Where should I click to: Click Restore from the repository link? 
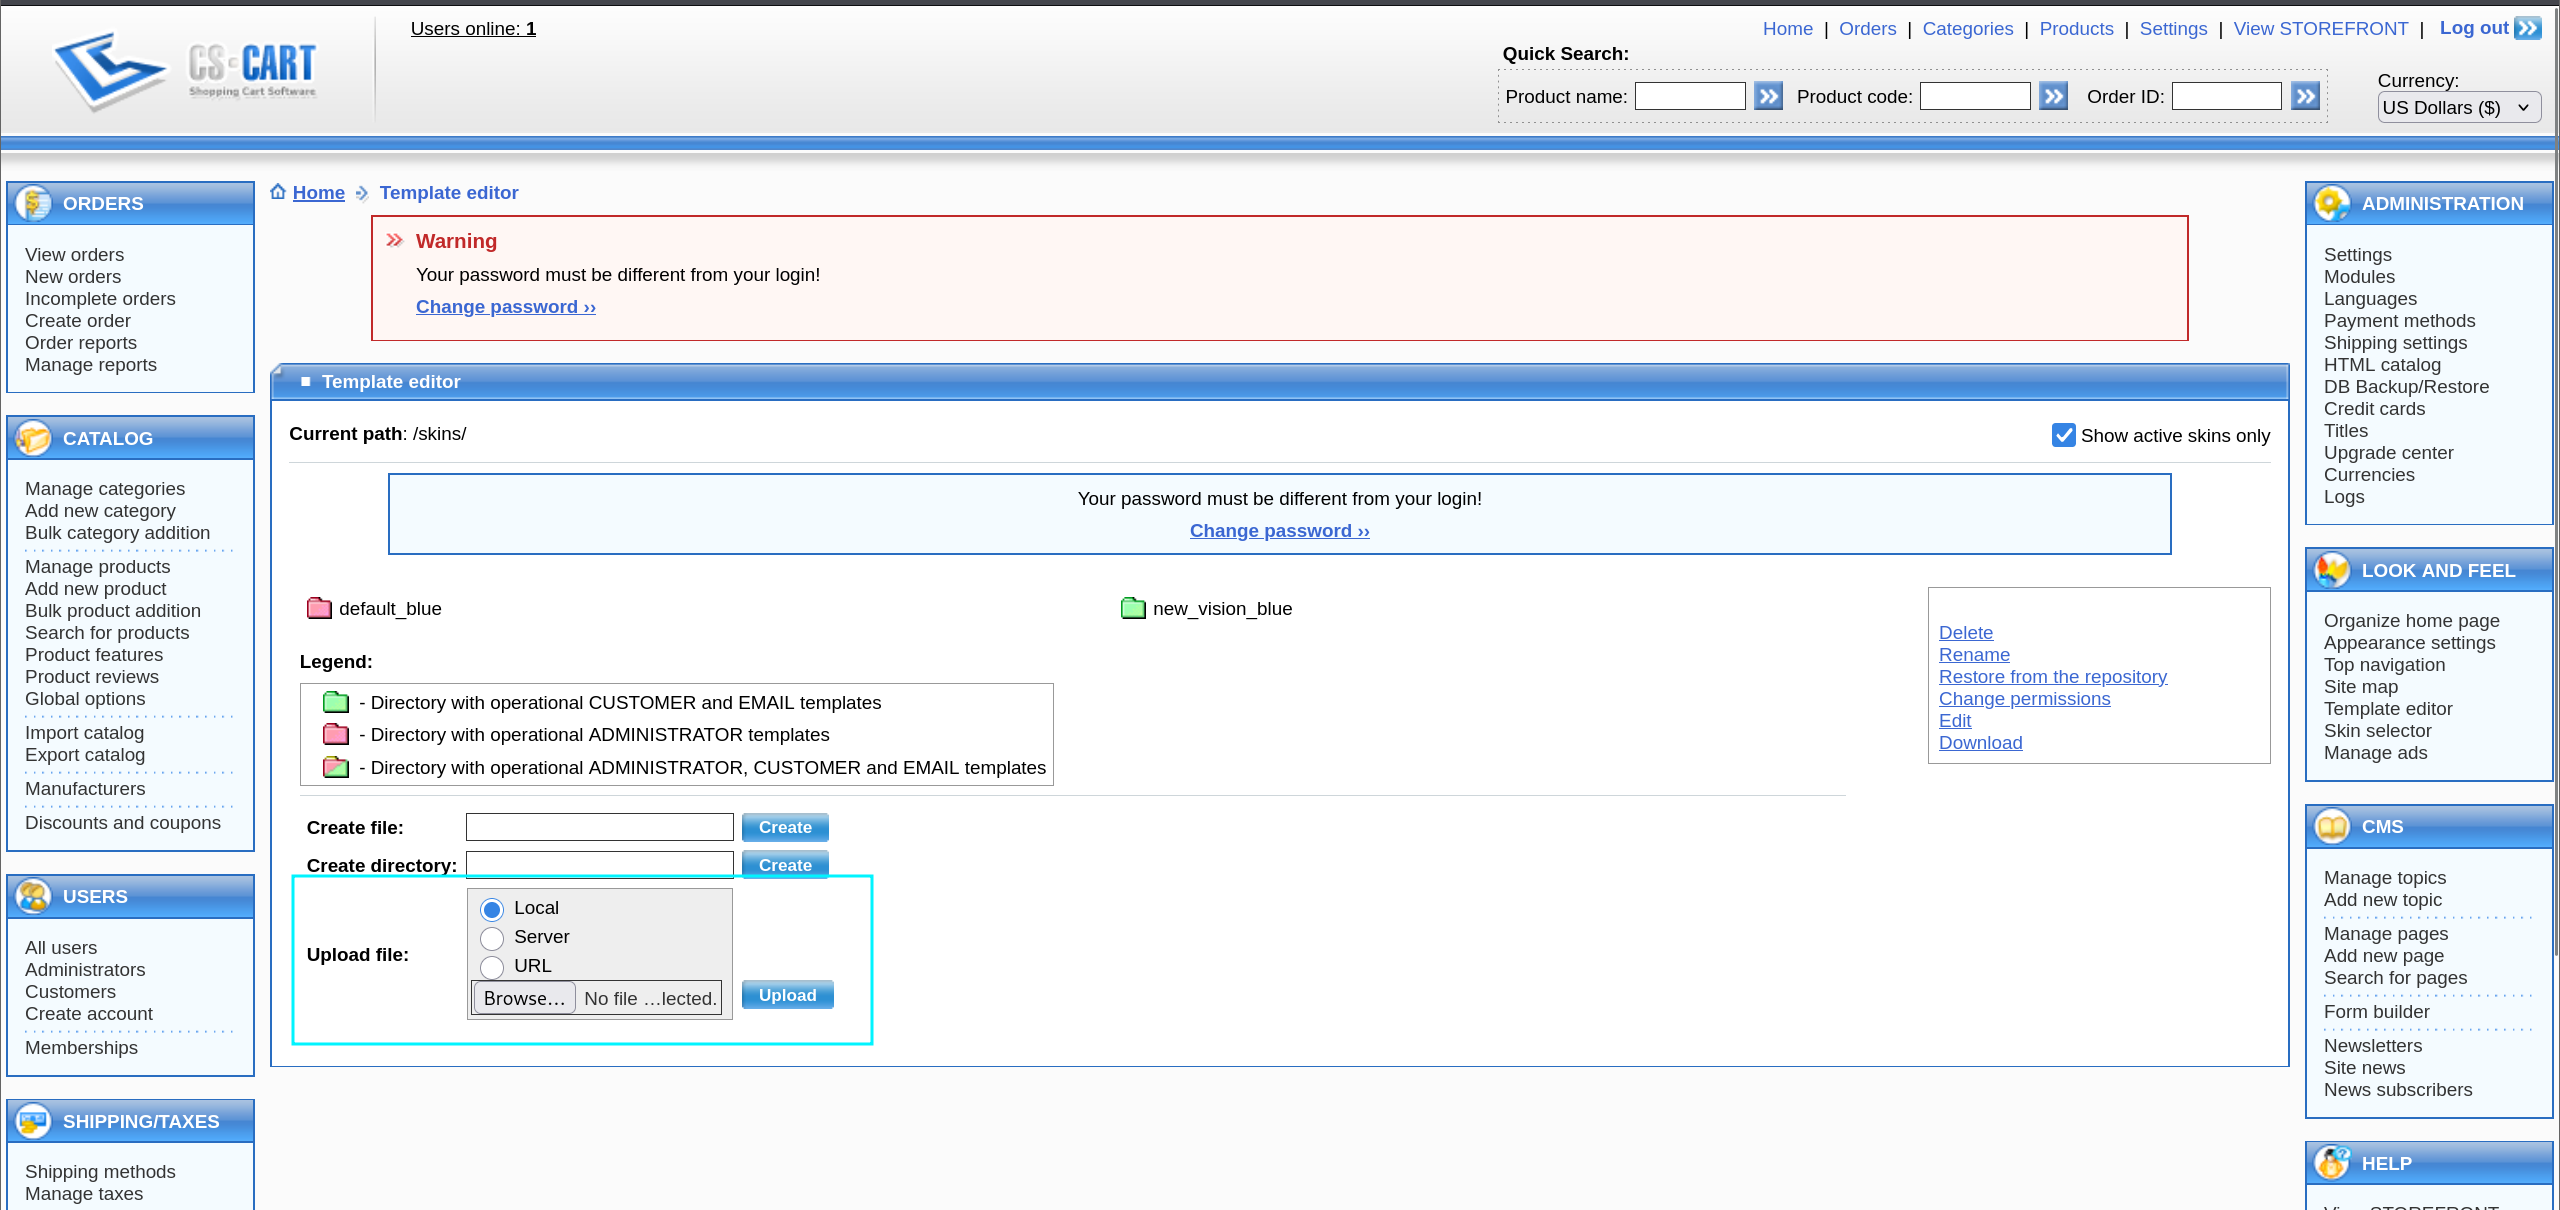(2052, 677)
